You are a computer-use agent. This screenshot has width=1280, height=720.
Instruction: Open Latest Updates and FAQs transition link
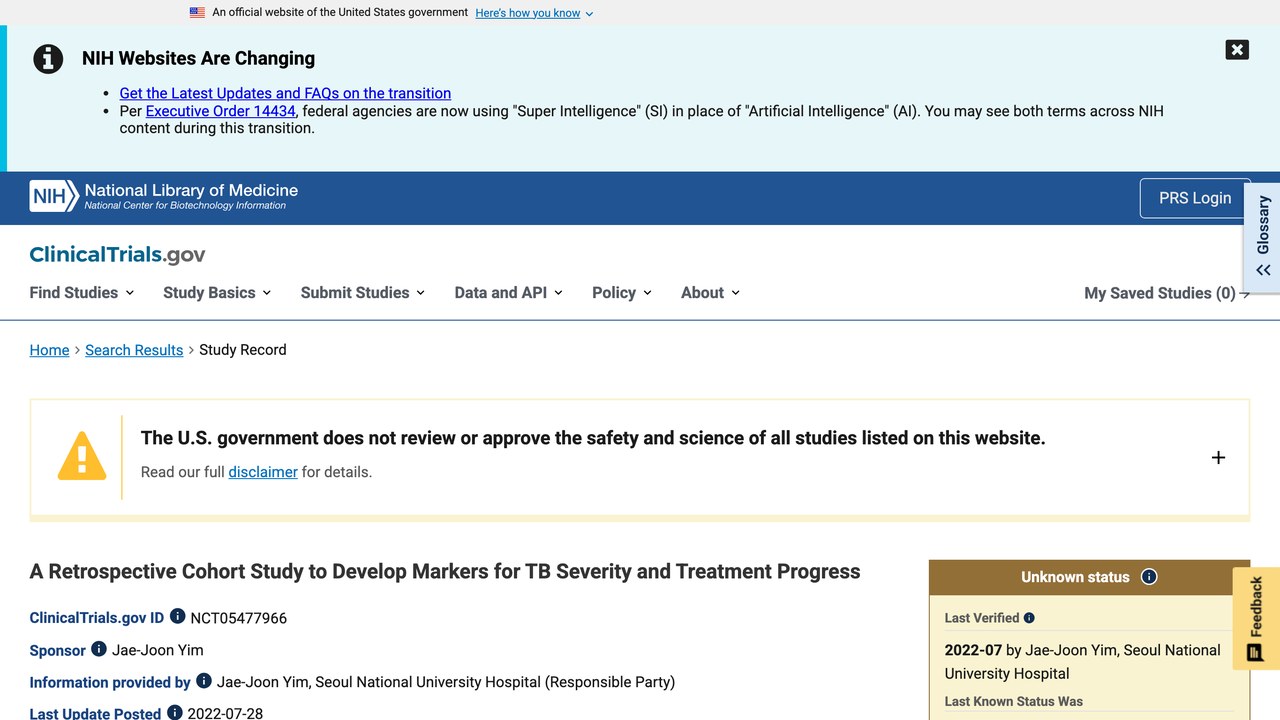[x=285, y=93]
